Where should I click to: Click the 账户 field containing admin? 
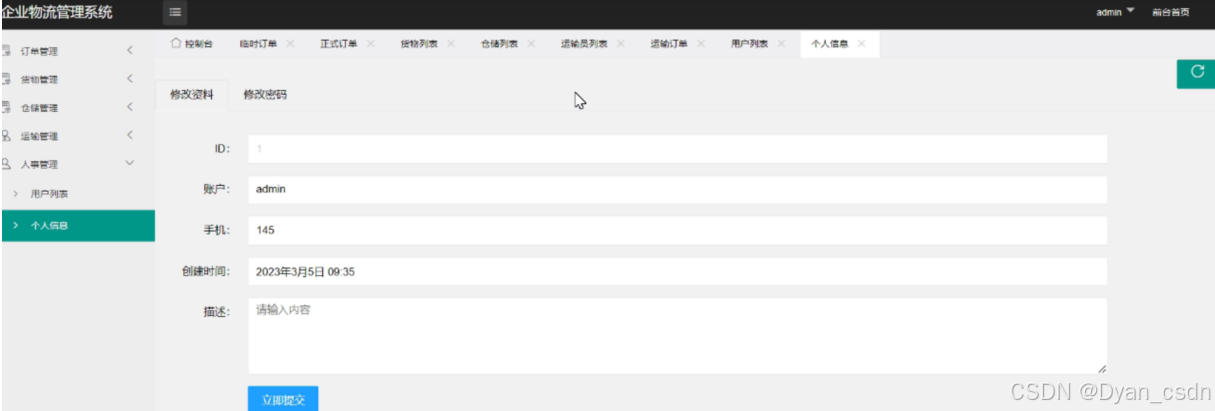click(677, 189)
